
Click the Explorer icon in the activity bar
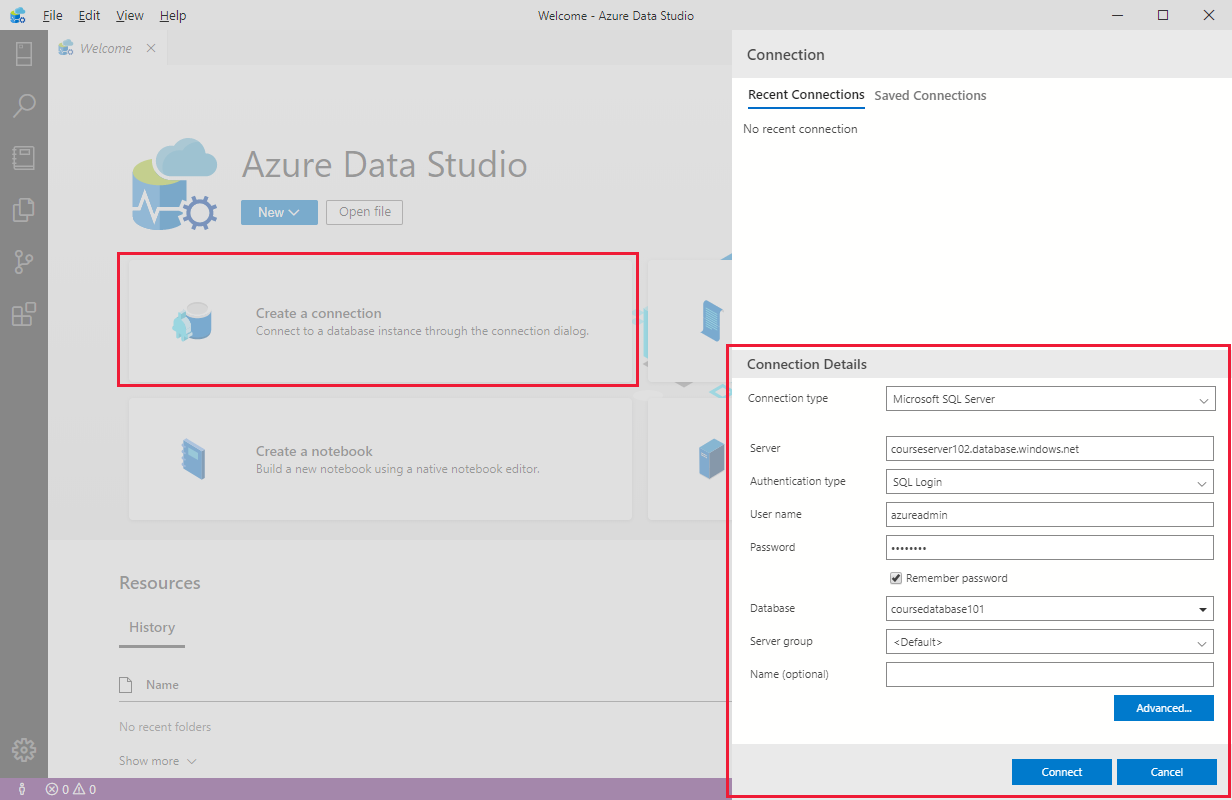point(24,209)
